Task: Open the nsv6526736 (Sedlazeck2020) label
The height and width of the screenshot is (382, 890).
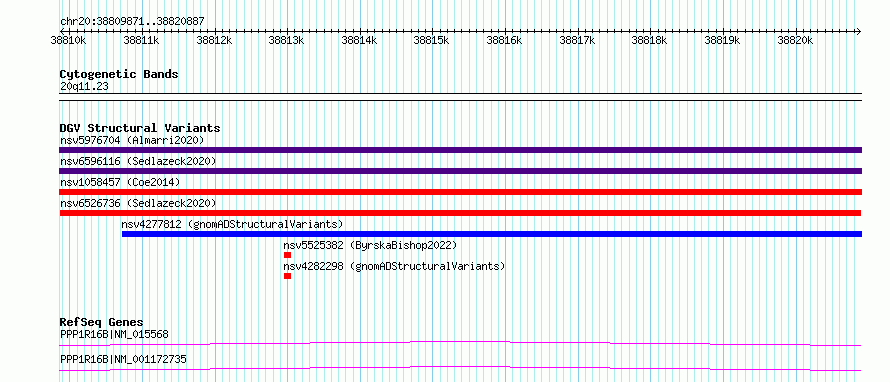Action: point(138,203)
